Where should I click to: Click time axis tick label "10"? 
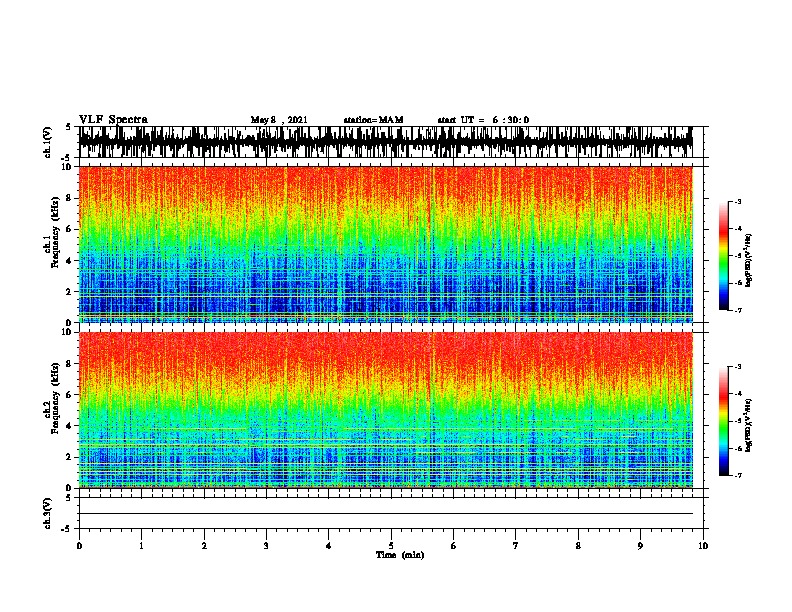click(703, 546)
